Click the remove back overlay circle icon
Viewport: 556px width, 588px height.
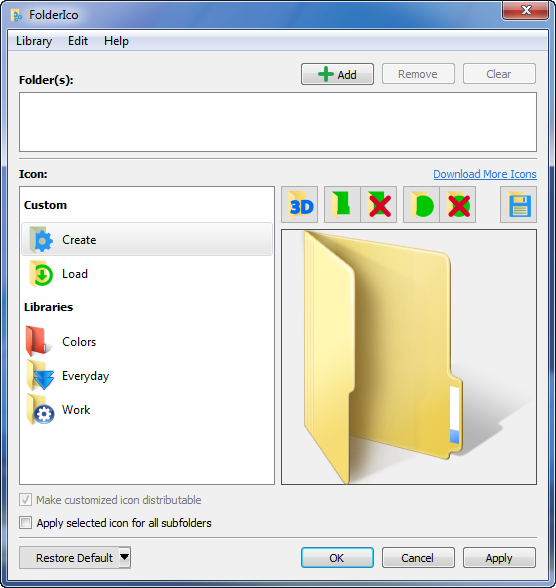tap(458, 205)
